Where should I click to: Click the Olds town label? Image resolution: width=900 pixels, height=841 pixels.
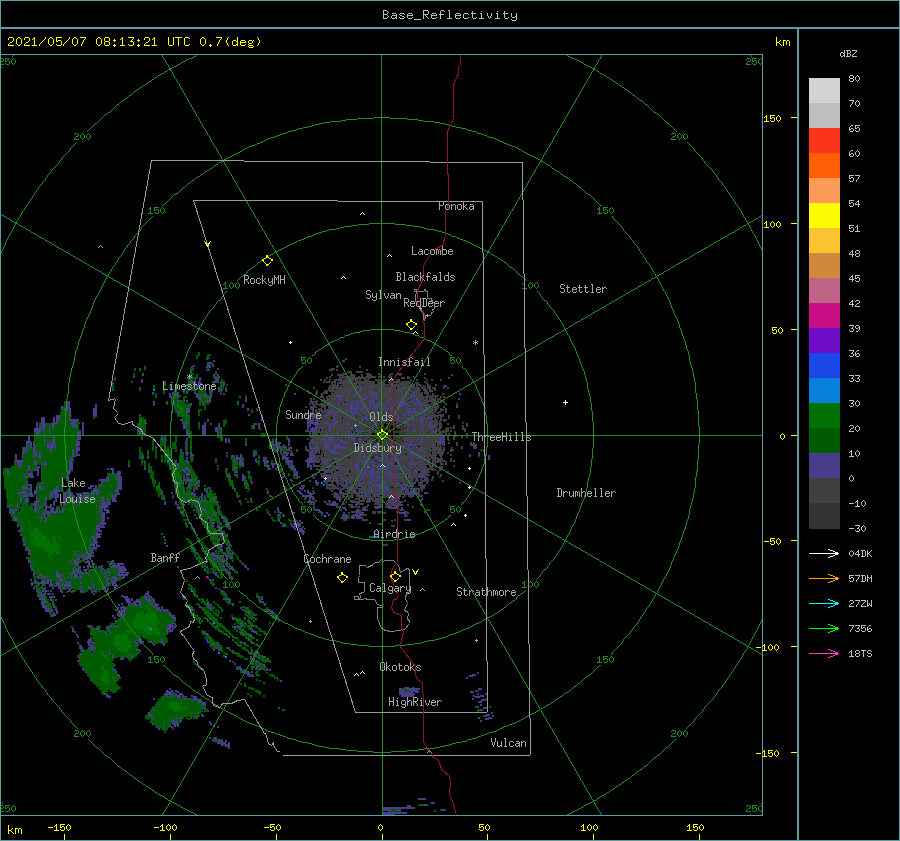point(381,417)
